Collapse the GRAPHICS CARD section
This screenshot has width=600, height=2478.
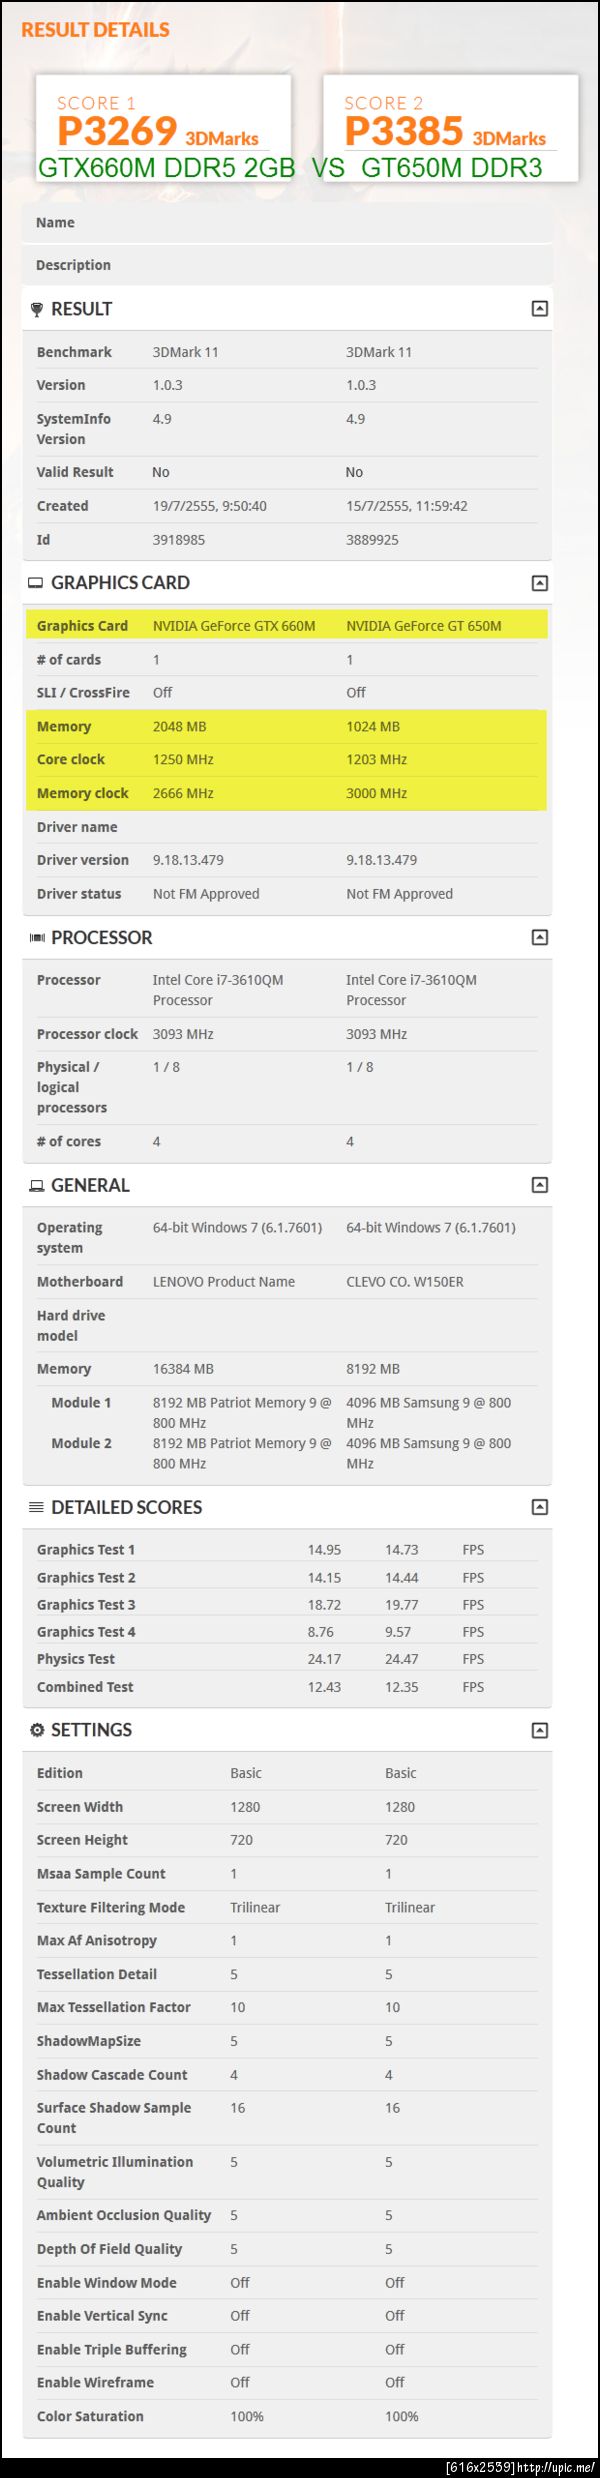539,583
